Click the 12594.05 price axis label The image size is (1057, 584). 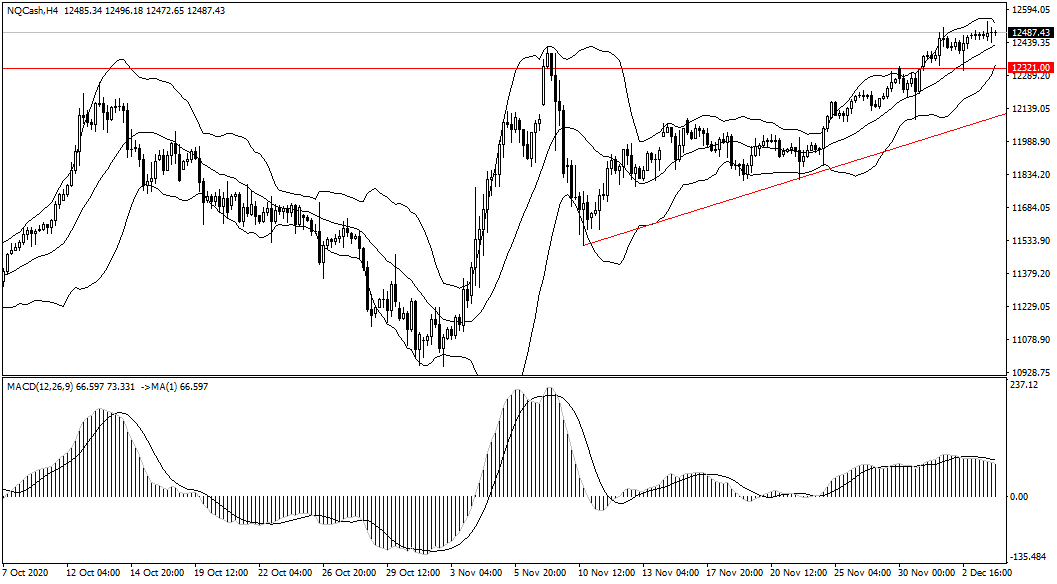(x=1030, y=10)
